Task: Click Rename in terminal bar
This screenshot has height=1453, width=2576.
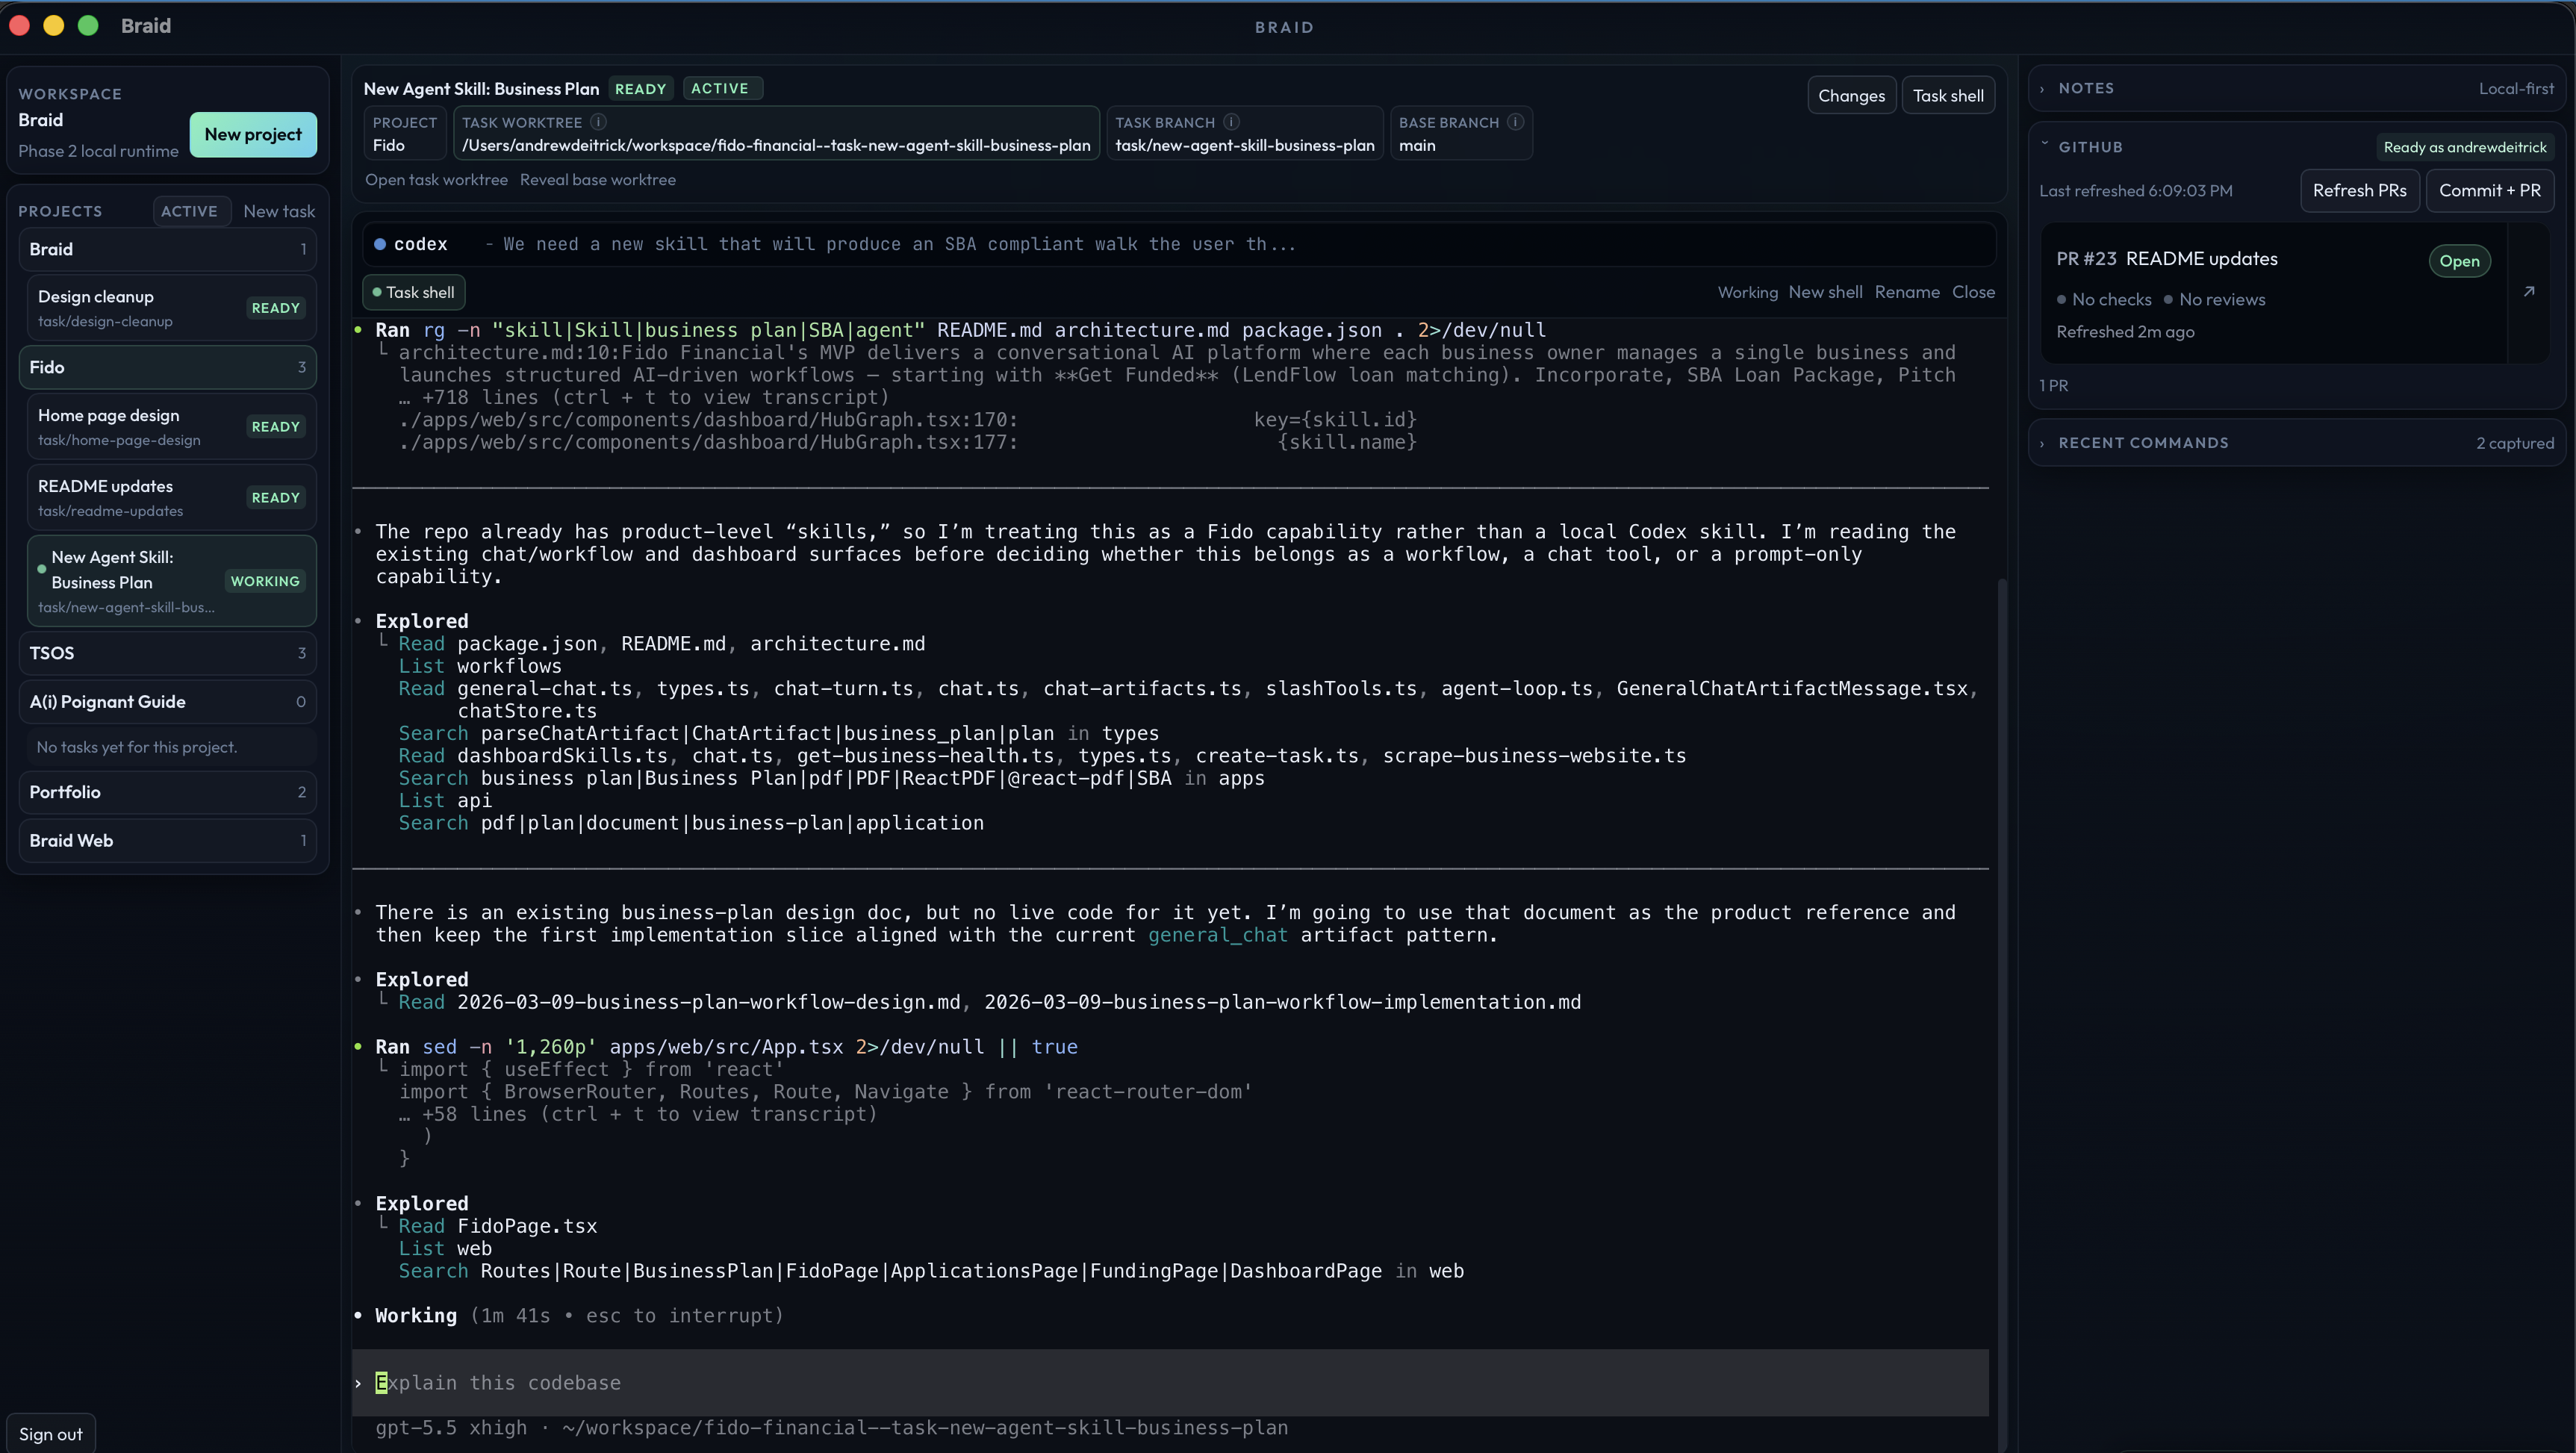Action: 1906,292
